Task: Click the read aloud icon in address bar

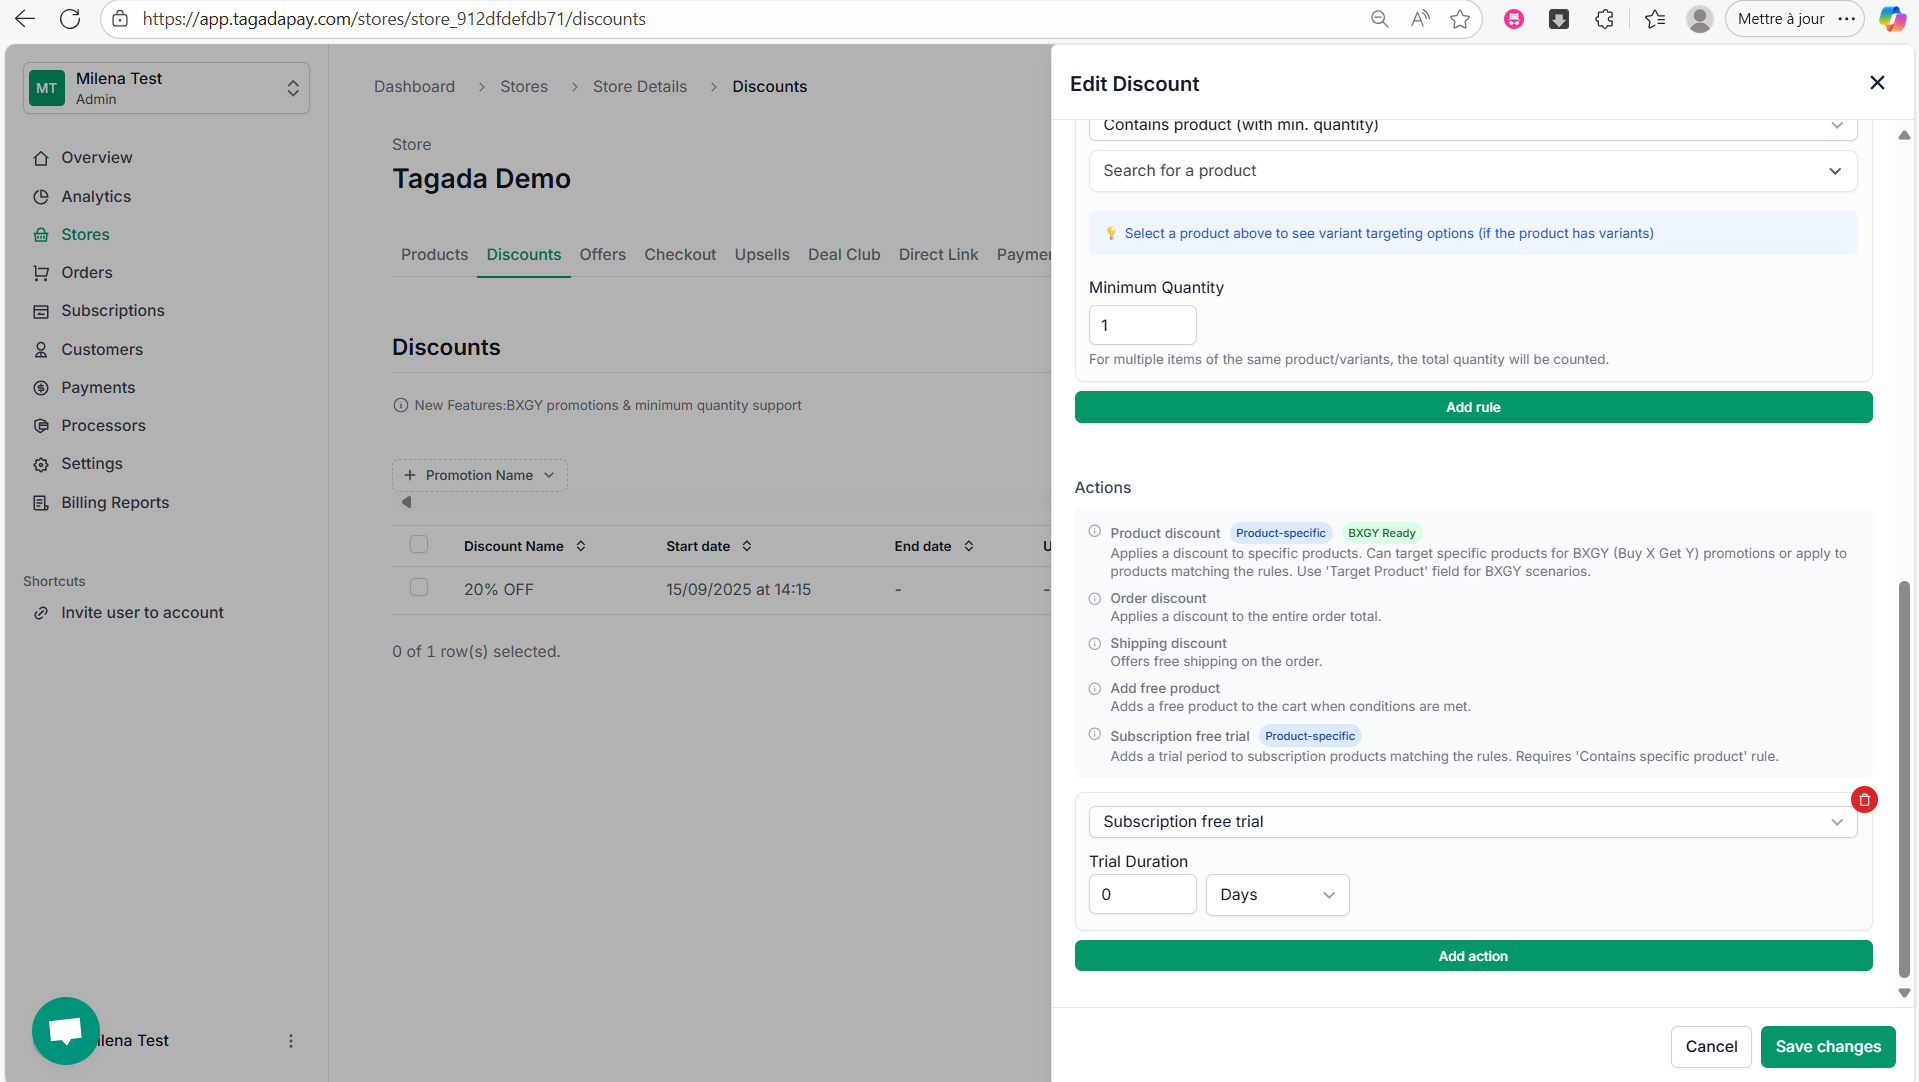Action: (x=1420, y=19)
